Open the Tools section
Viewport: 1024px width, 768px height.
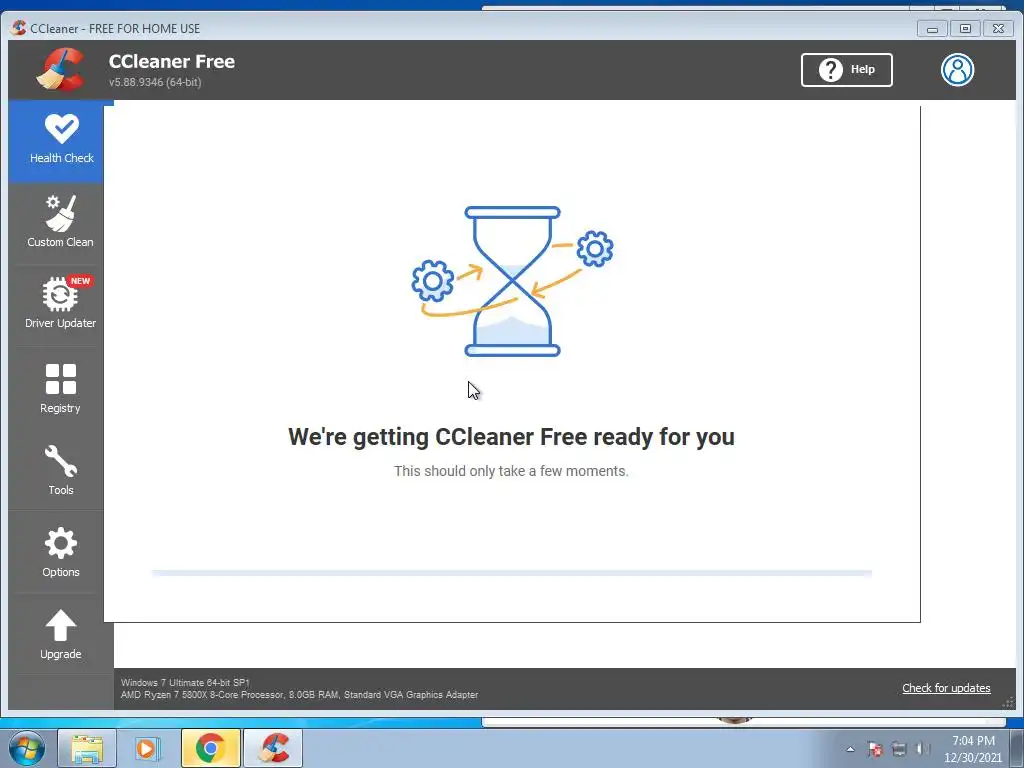pyautogui.click(x=60, y=470)
